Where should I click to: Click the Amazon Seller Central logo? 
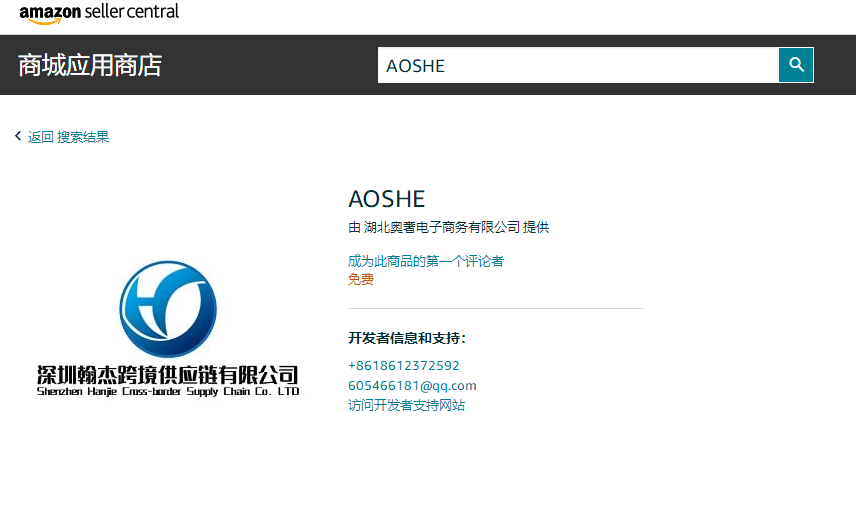[99, 13]
